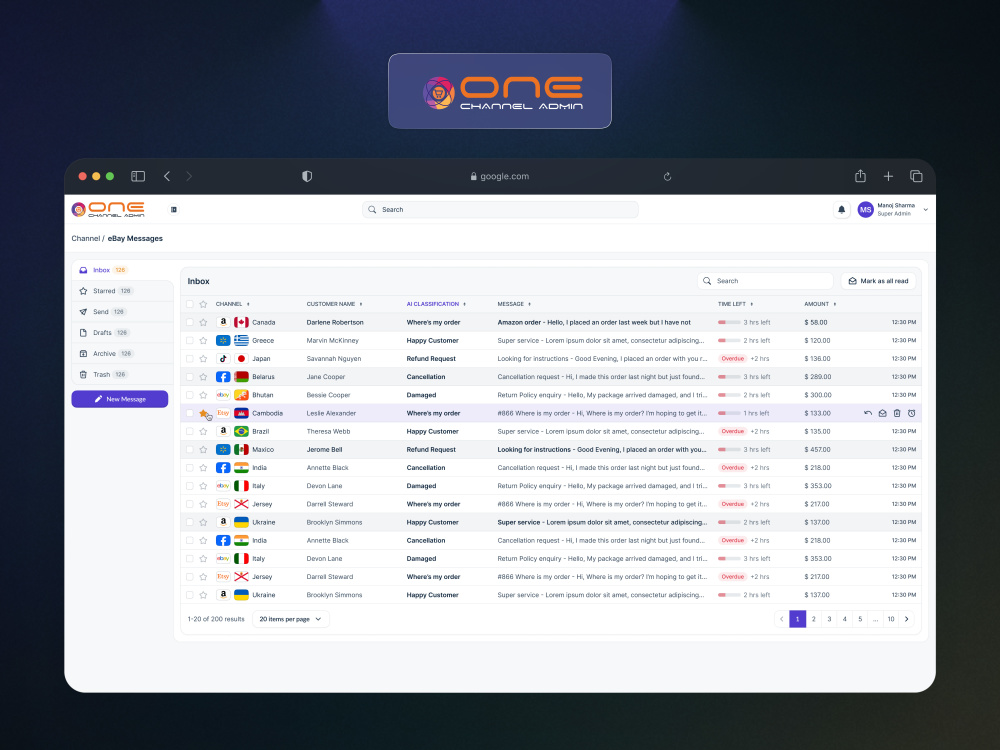Click the time-left progress bar in Cambodia row
This screenshot has width=1000, height=750.
[729, 413]
